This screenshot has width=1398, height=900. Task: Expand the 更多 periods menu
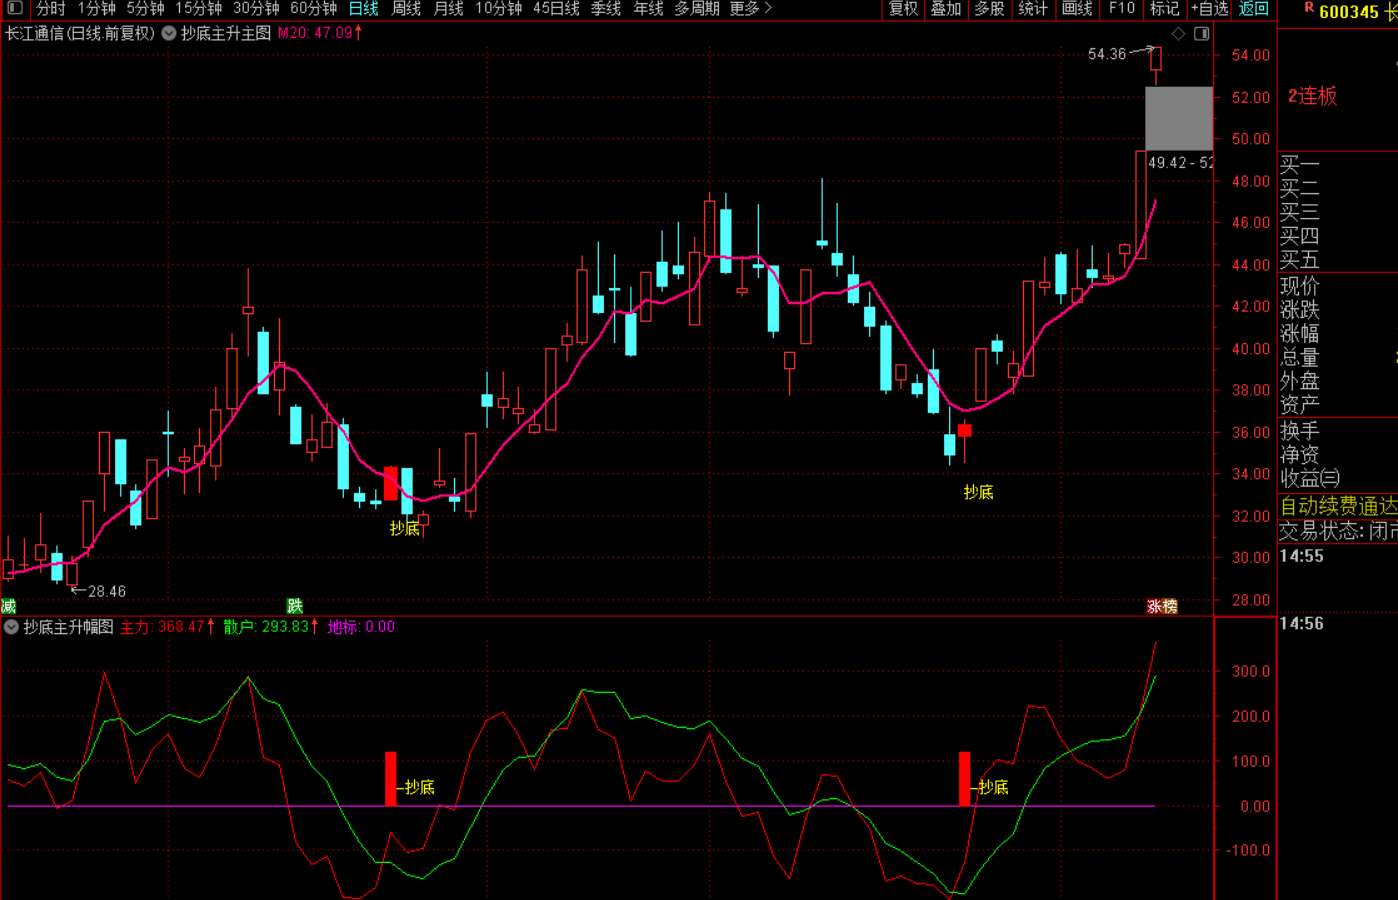[750, 9]
